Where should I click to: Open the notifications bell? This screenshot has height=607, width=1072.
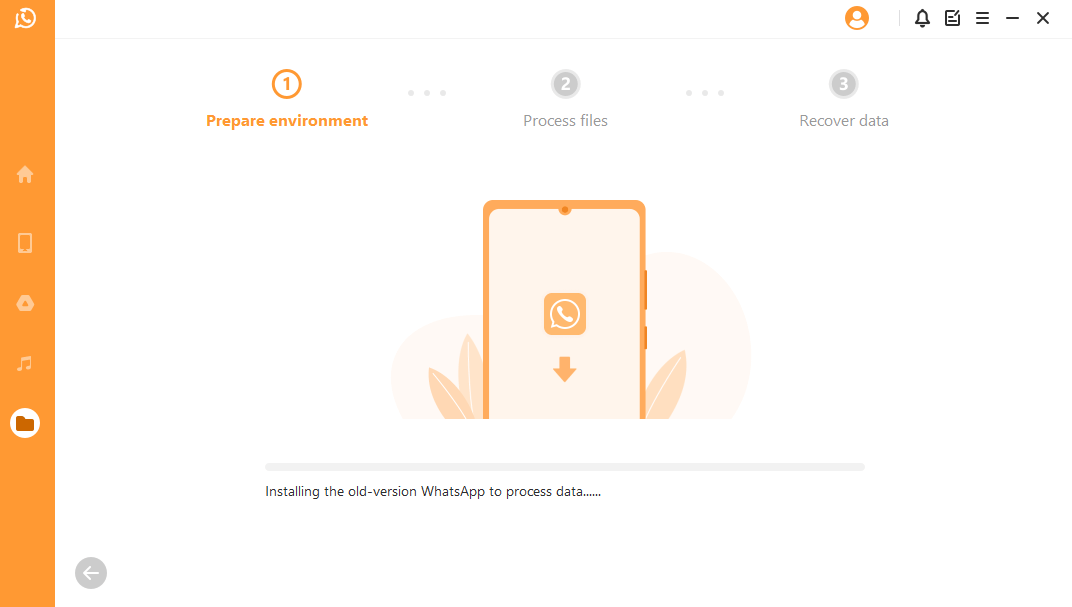tap(922, 18)
